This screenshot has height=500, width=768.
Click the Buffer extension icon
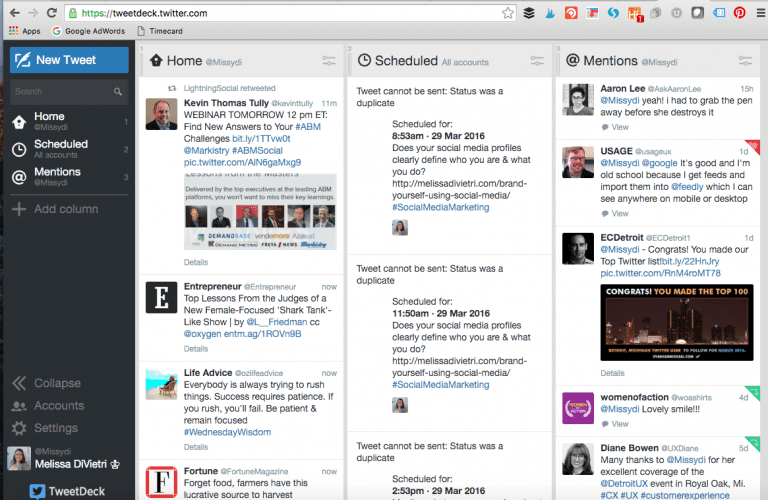[529, 13]
